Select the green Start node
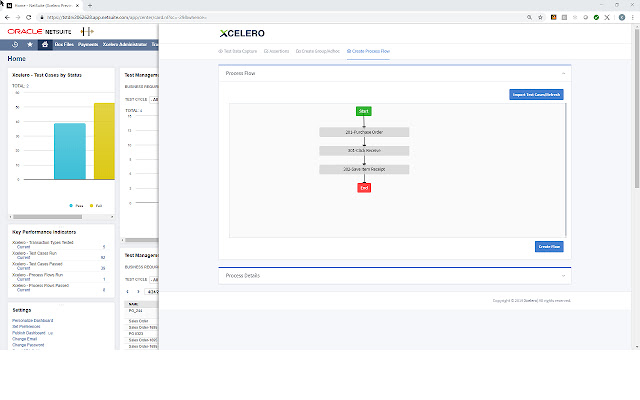640x400 pixels. 363,111
